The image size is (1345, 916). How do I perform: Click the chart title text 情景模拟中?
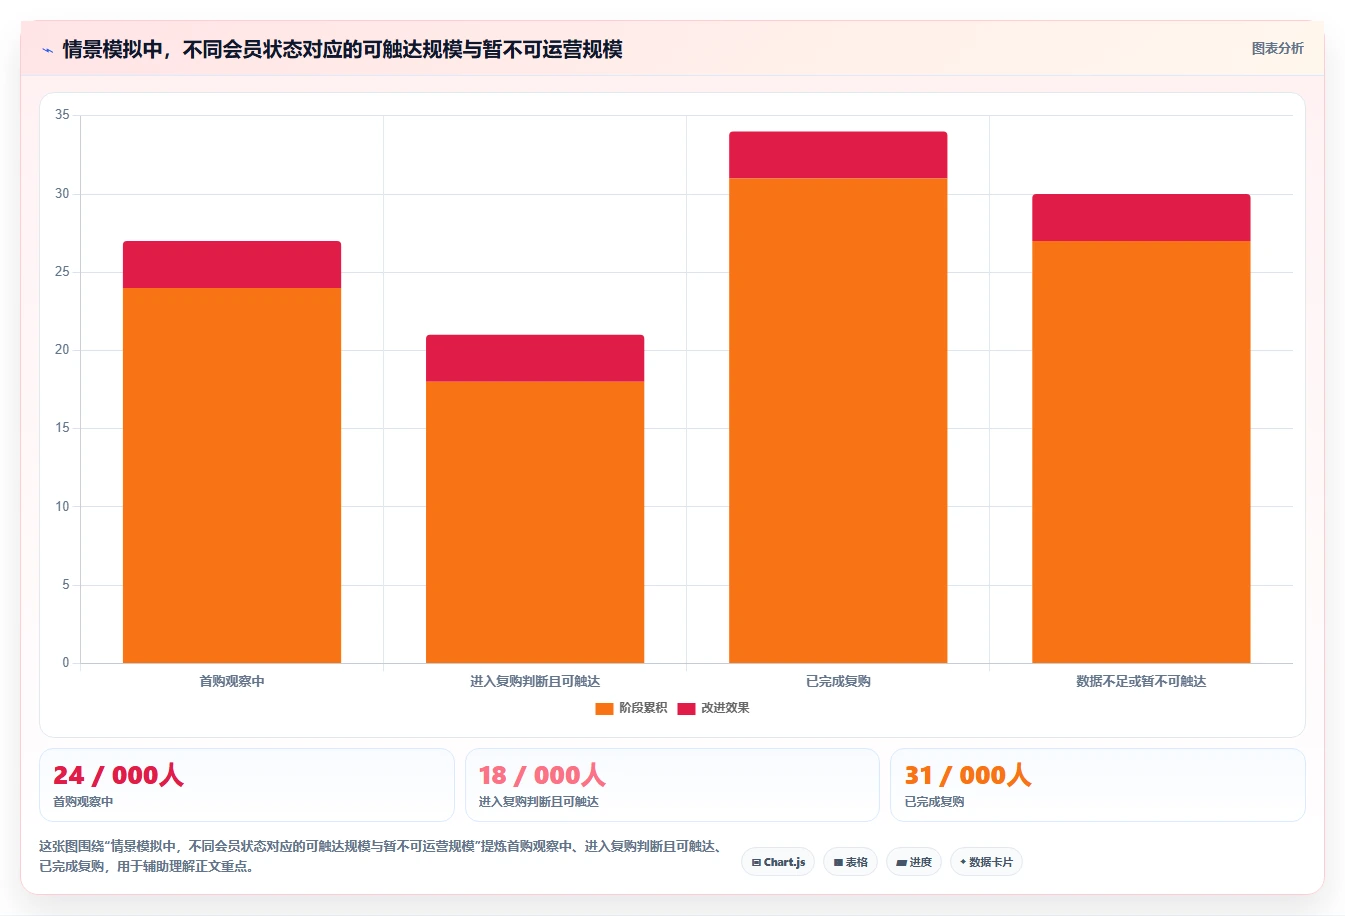pos(112,49)
